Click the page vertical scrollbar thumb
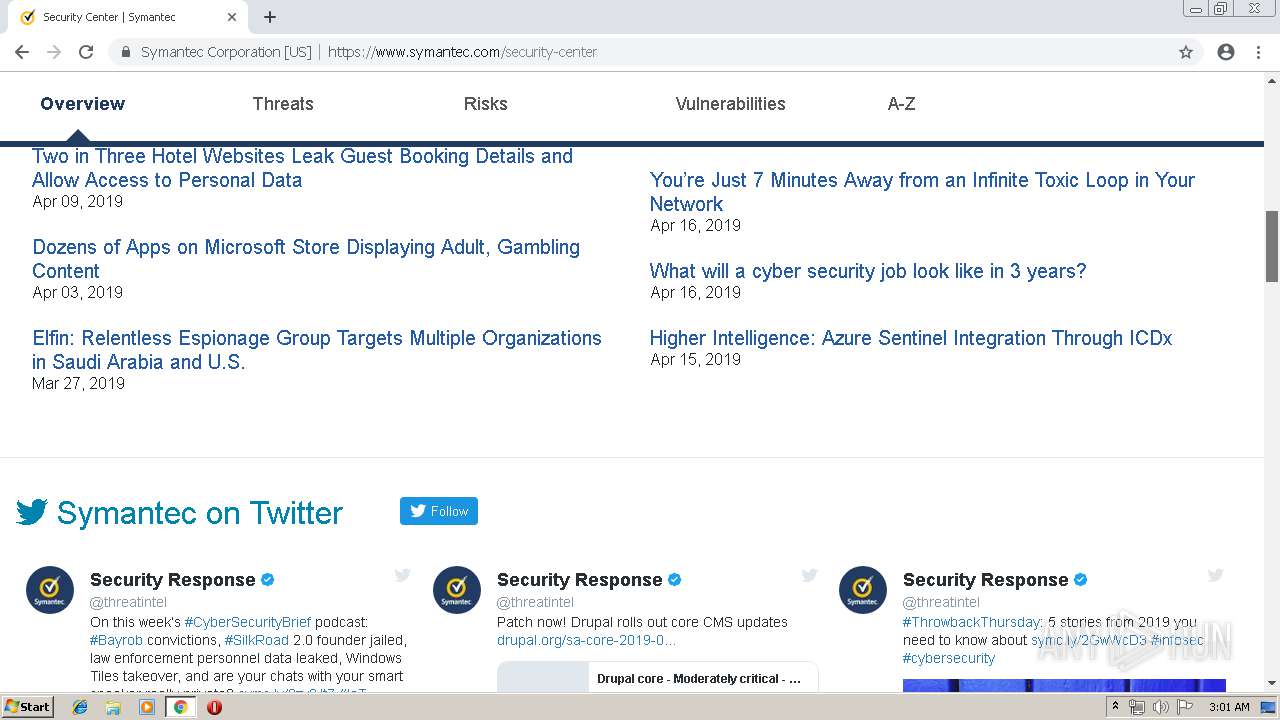Viewport: 1280px width, 720px height. 1272,246
